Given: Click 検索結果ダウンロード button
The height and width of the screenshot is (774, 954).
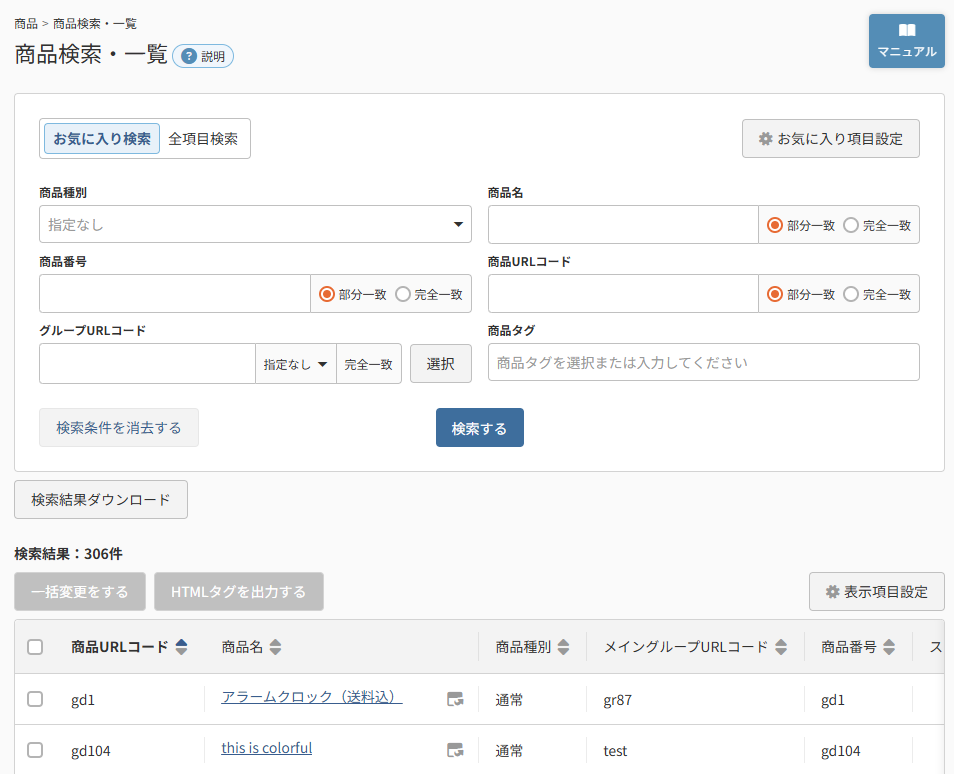Looking at the screenshot, I should point(101,500).
